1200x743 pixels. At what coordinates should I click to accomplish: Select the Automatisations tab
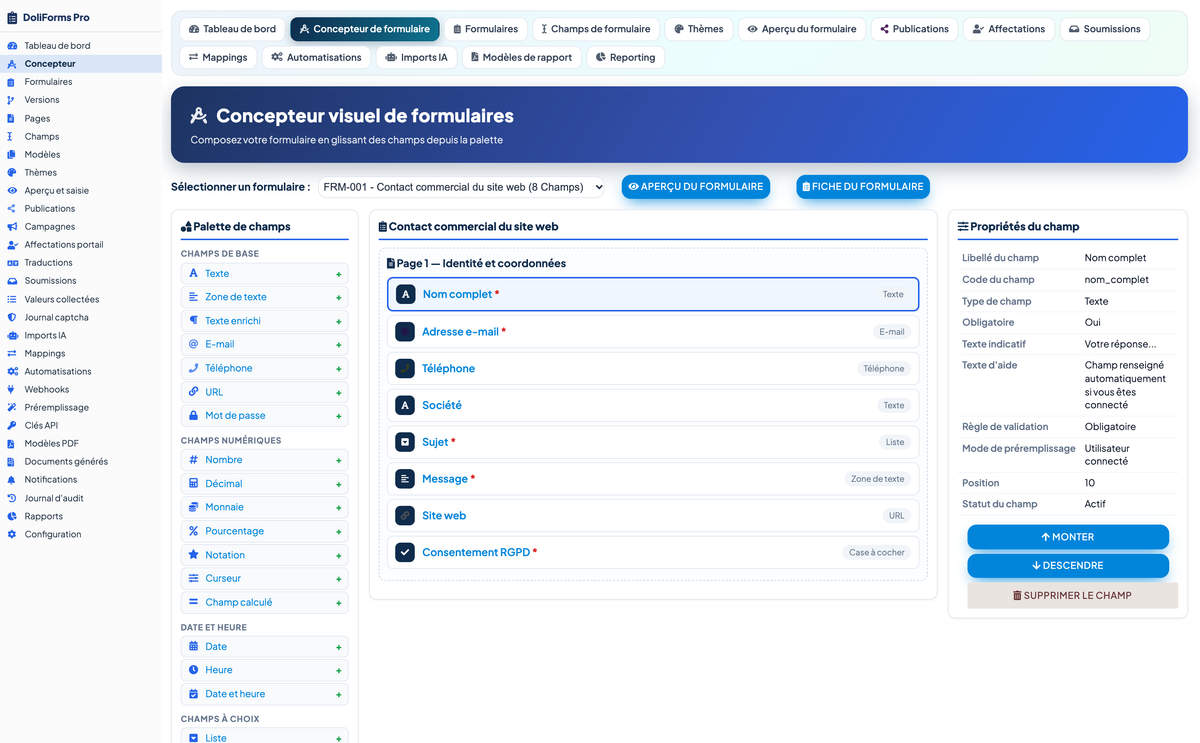click(x=316, y=57)
